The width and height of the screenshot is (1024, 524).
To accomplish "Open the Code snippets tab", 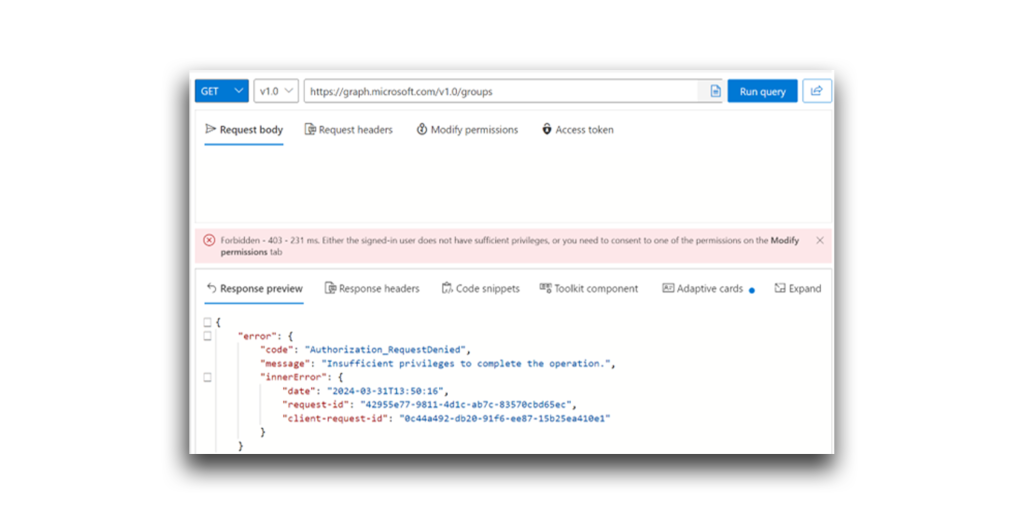I will 481,288.
